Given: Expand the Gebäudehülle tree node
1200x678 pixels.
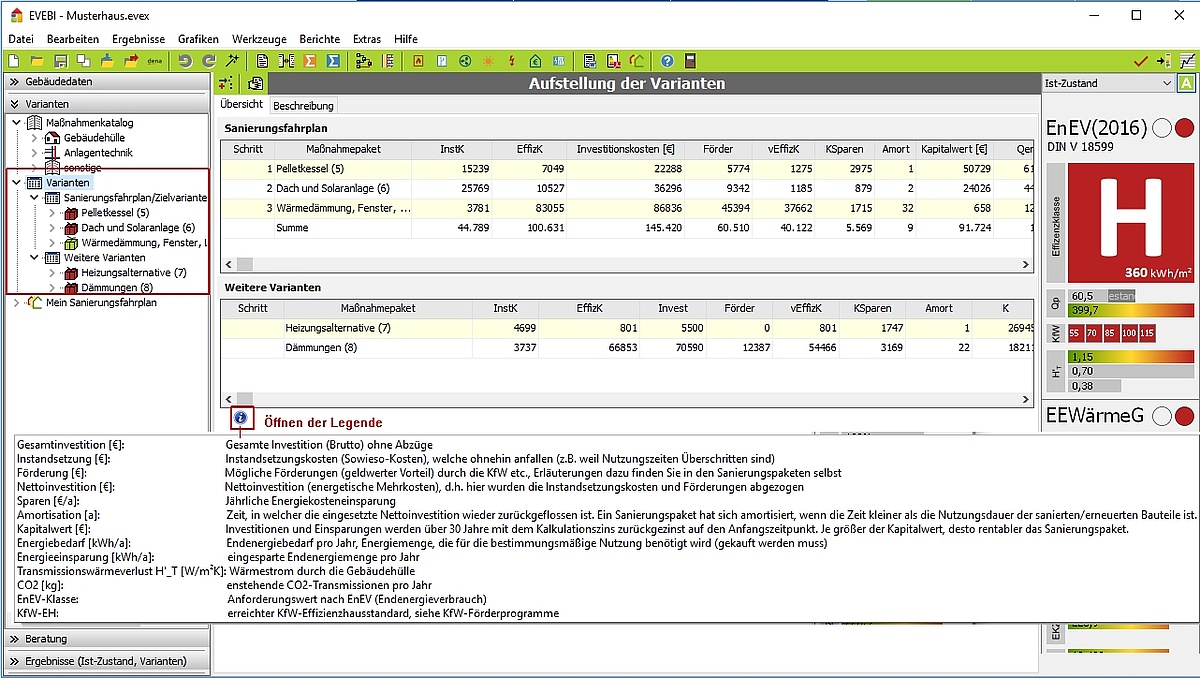Looking at the screenshot, I should 34,138.
